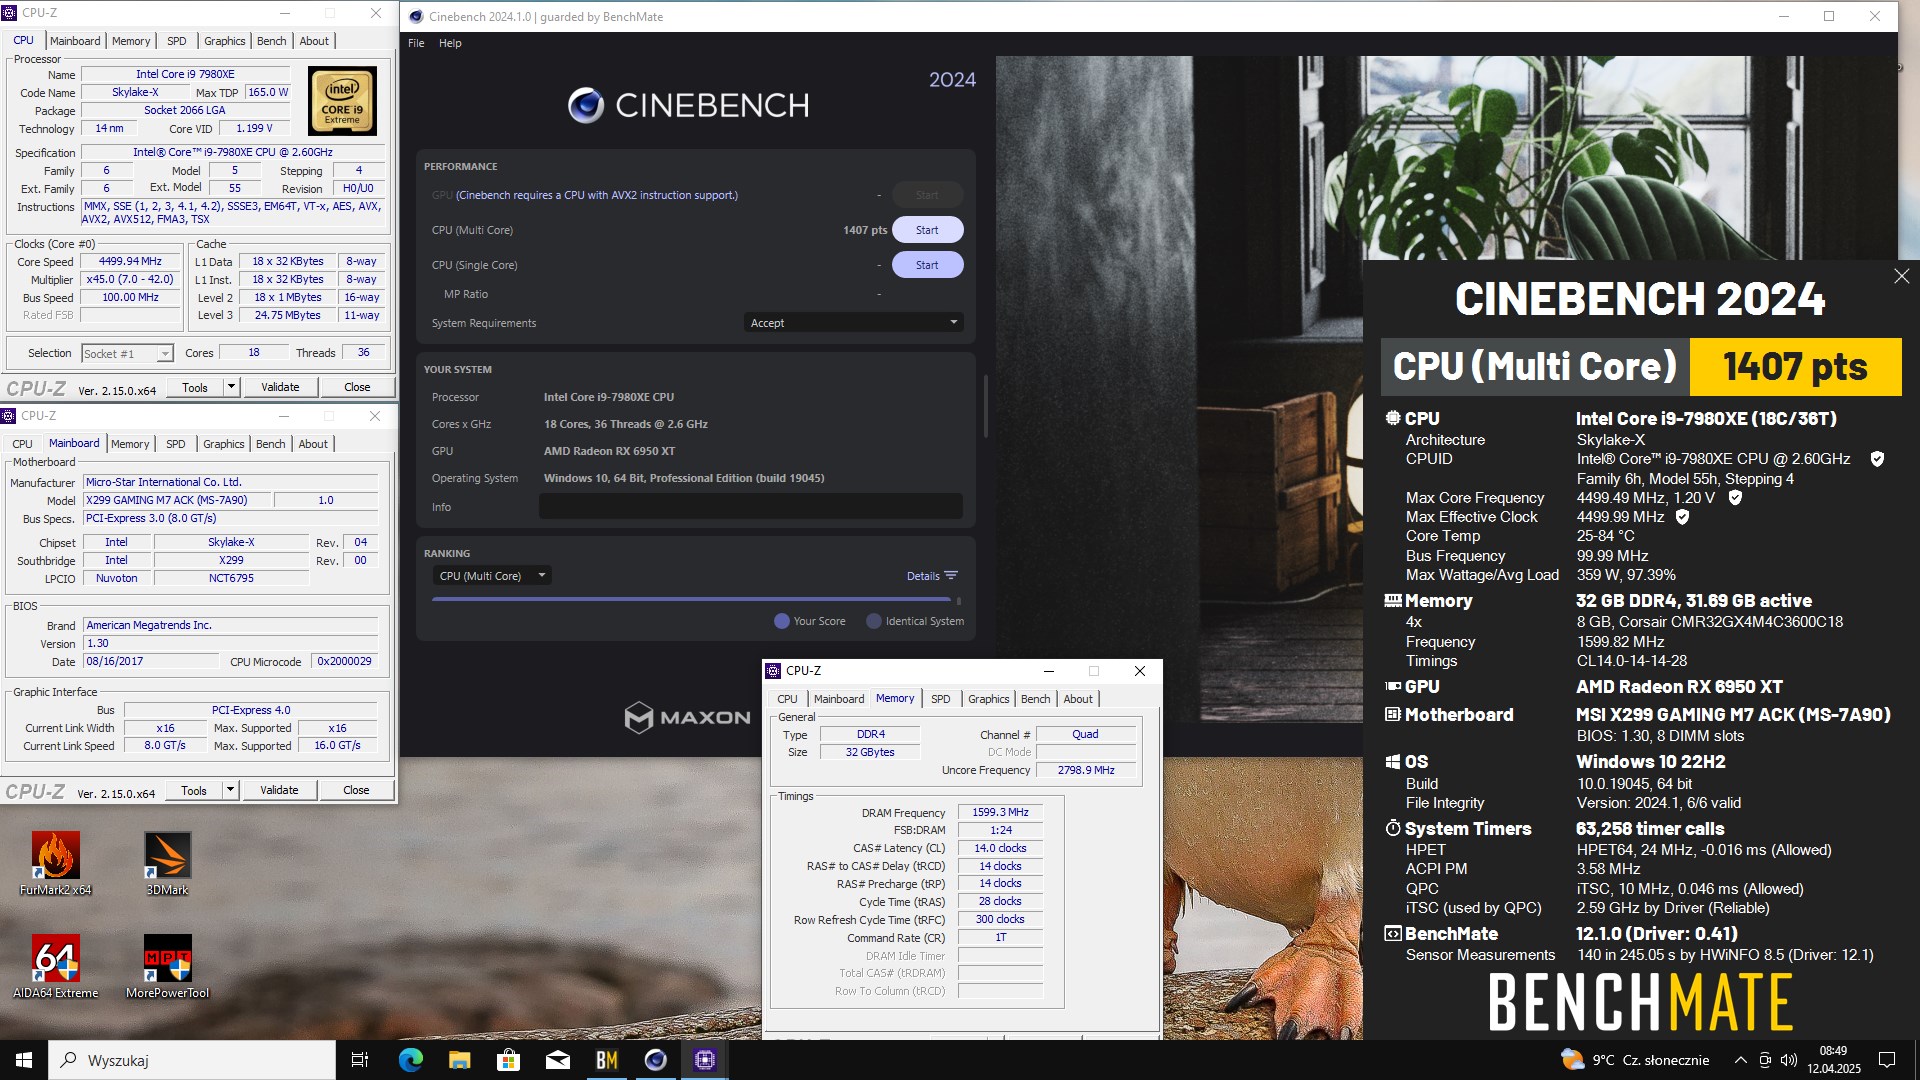Click Tools button in top CPU-Z
This screenshot has height=1080, width=1920.
click(195, 387)
